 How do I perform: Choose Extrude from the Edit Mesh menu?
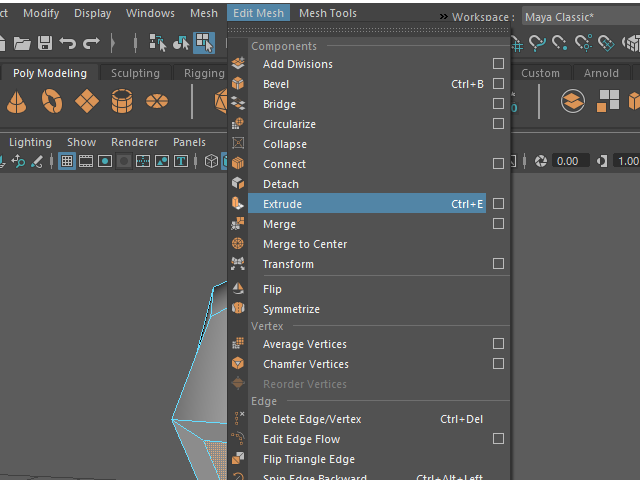coord(282,204)
